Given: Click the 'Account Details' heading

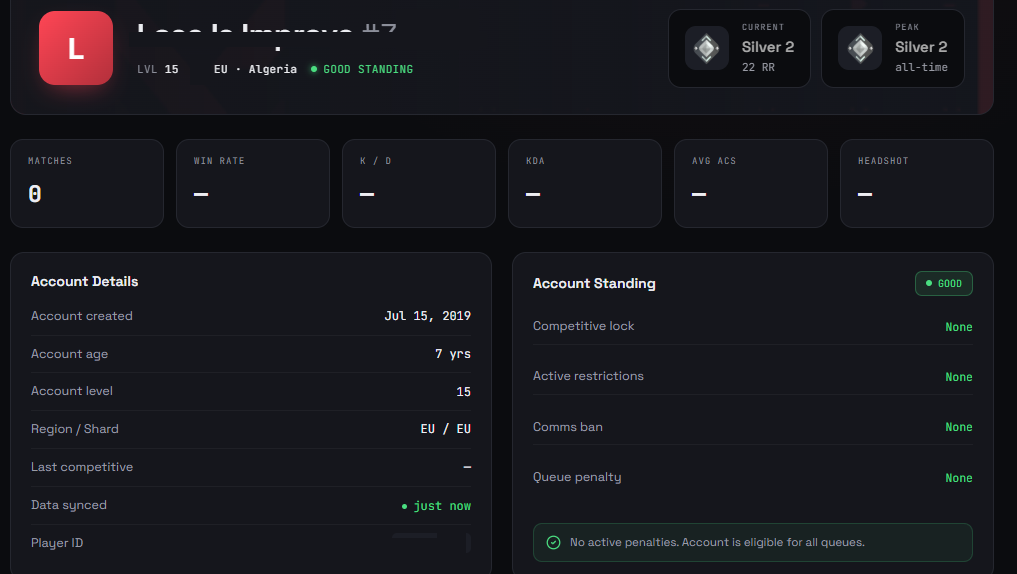Looking at the screenshot, I should pyautogui.click(x=84, y=281).
